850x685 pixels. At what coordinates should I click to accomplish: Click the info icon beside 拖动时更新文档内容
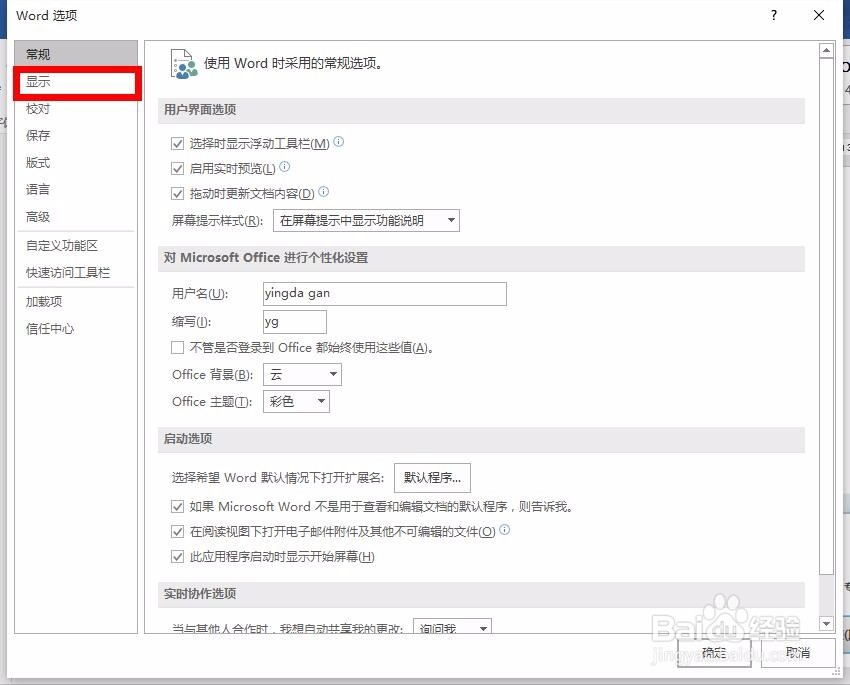(322, 192)
